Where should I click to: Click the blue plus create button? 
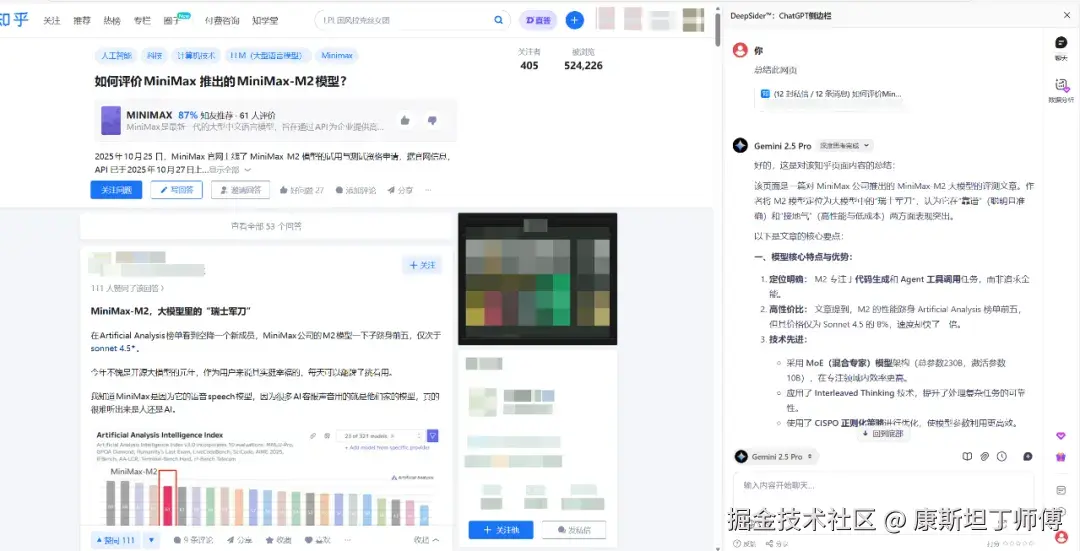[574, 20]
